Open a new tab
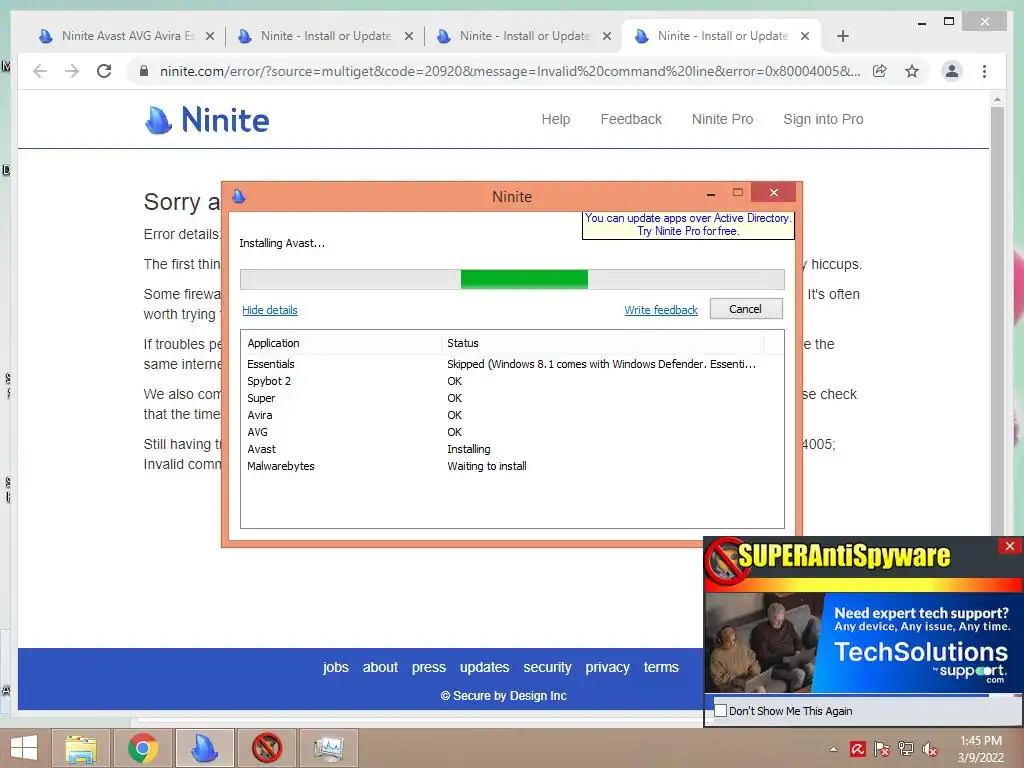Viewport: 1024px width, 768px height. pos(842,36)
